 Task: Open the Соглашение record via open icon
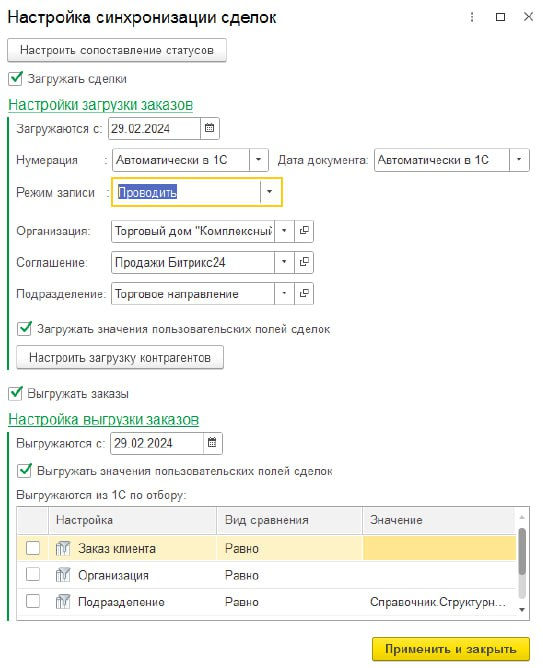[304, 262]
